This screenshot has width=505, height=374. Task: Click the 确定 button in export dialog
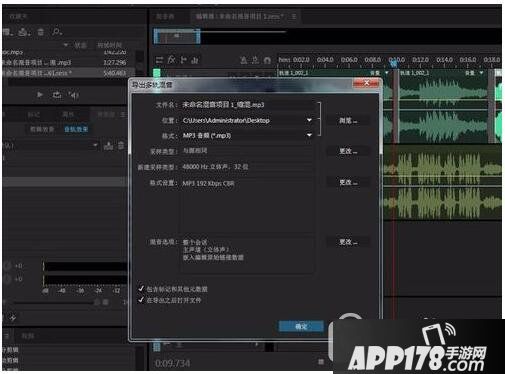coord(301,326)
